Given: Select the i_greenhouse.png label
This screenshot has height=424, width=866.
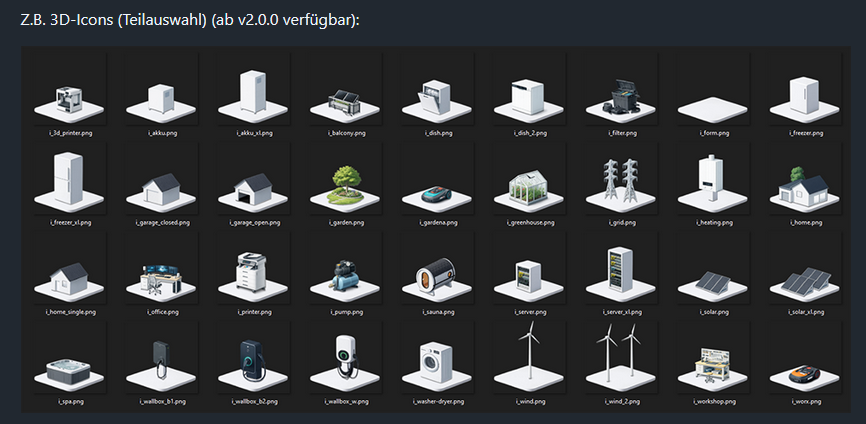Looking at the screenshot, I should click(531, 223).
